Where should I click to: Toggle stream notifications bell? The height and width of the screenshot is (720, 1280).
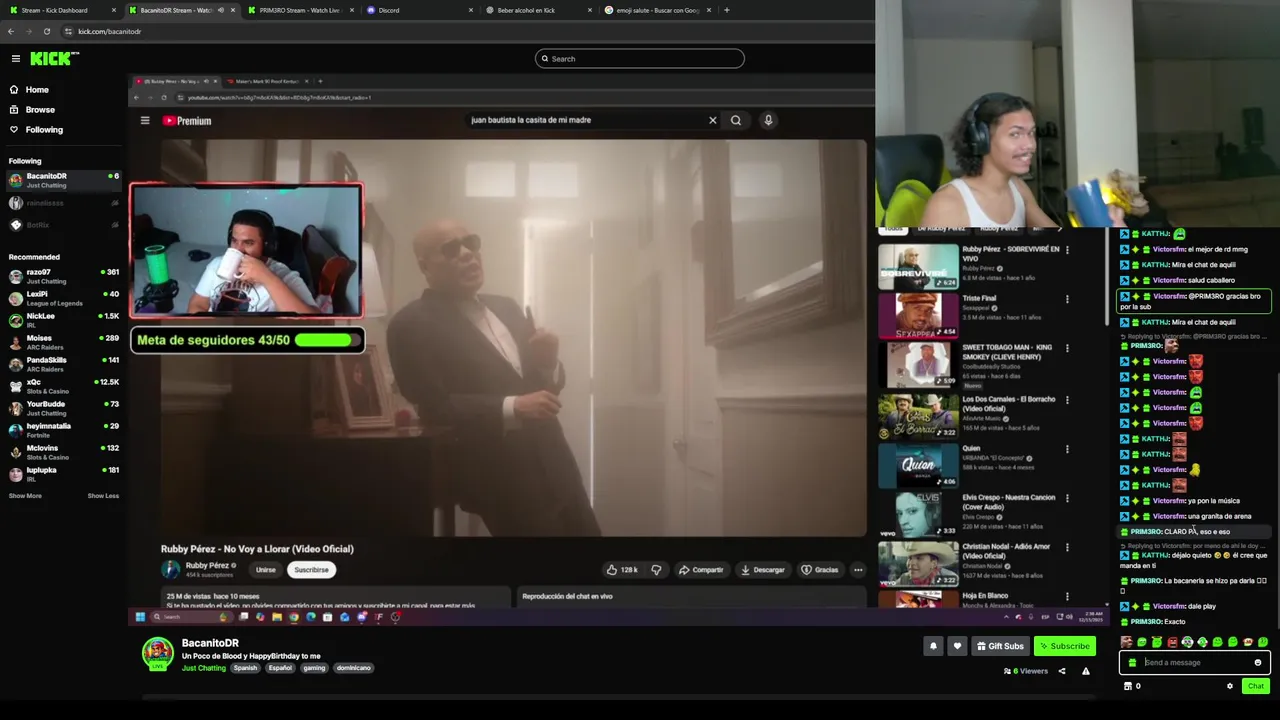click(x=933, y=646)
